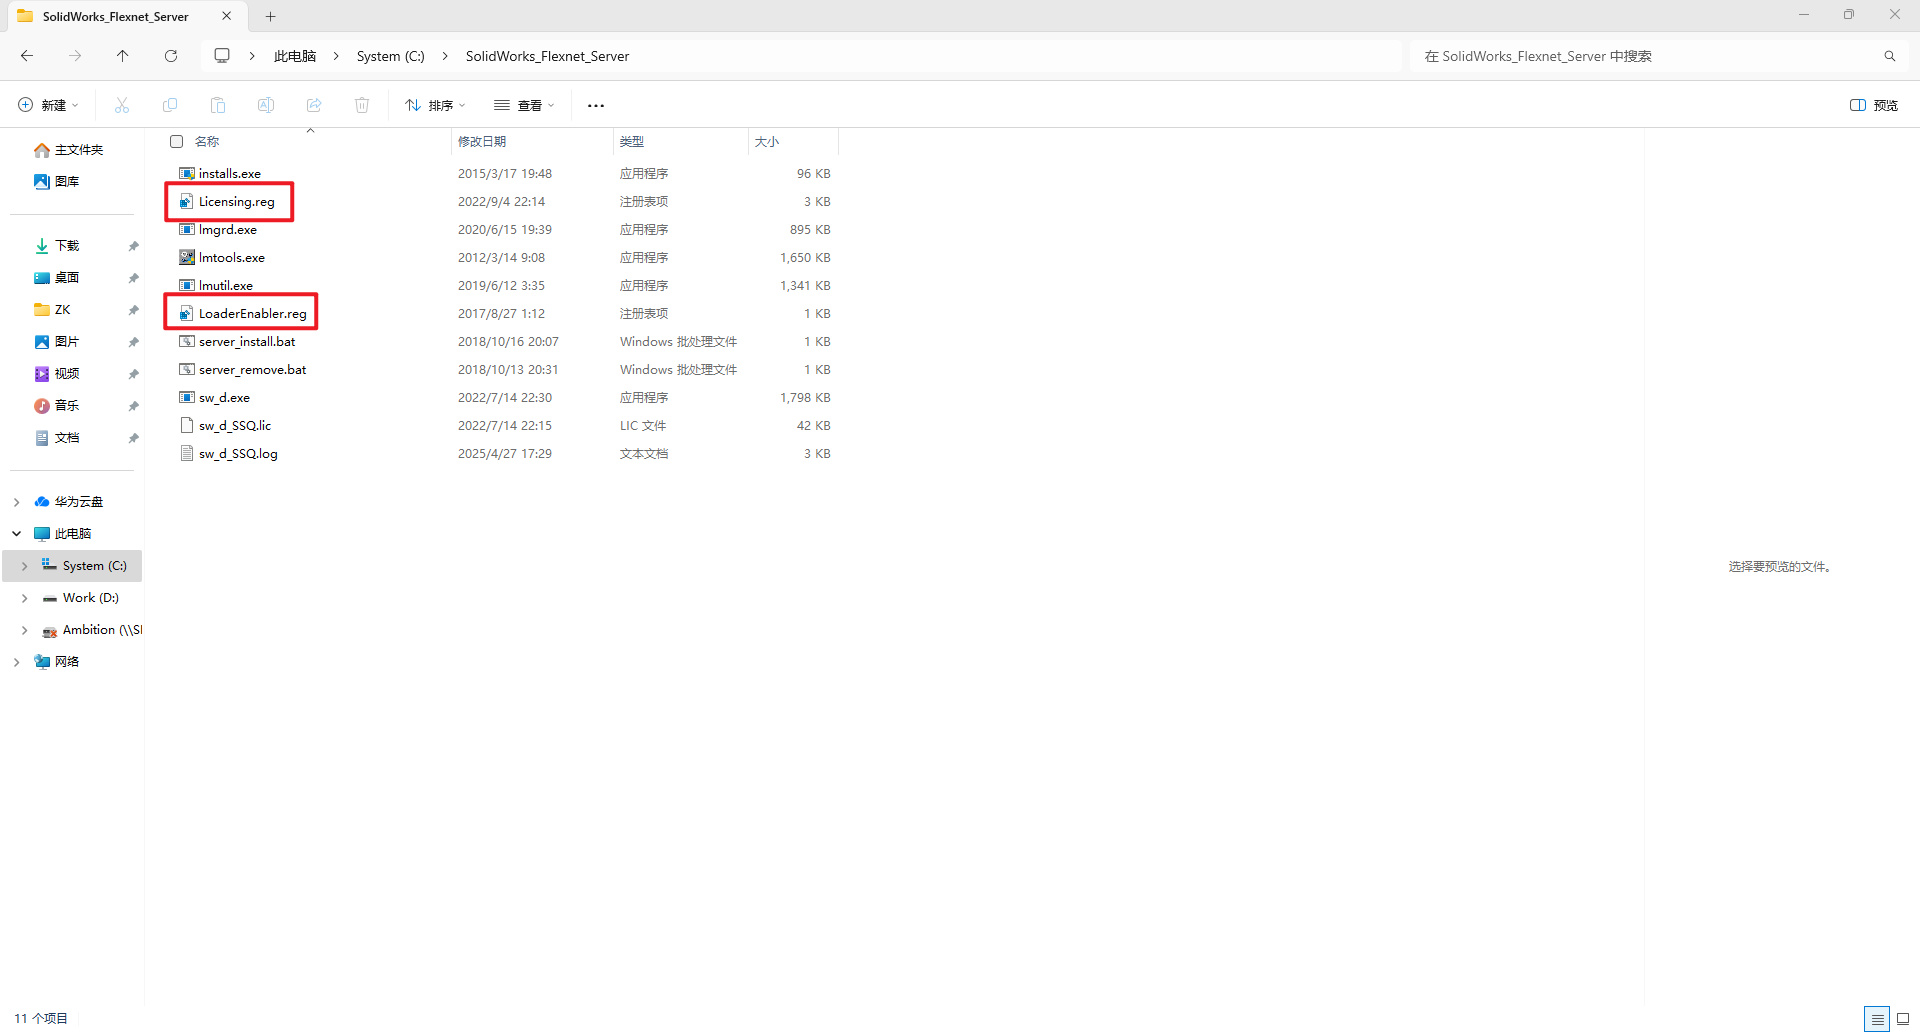Screen dimensions: 1920x1032
Task: Open the 查看 view dropdown
Action: (524, 105)
